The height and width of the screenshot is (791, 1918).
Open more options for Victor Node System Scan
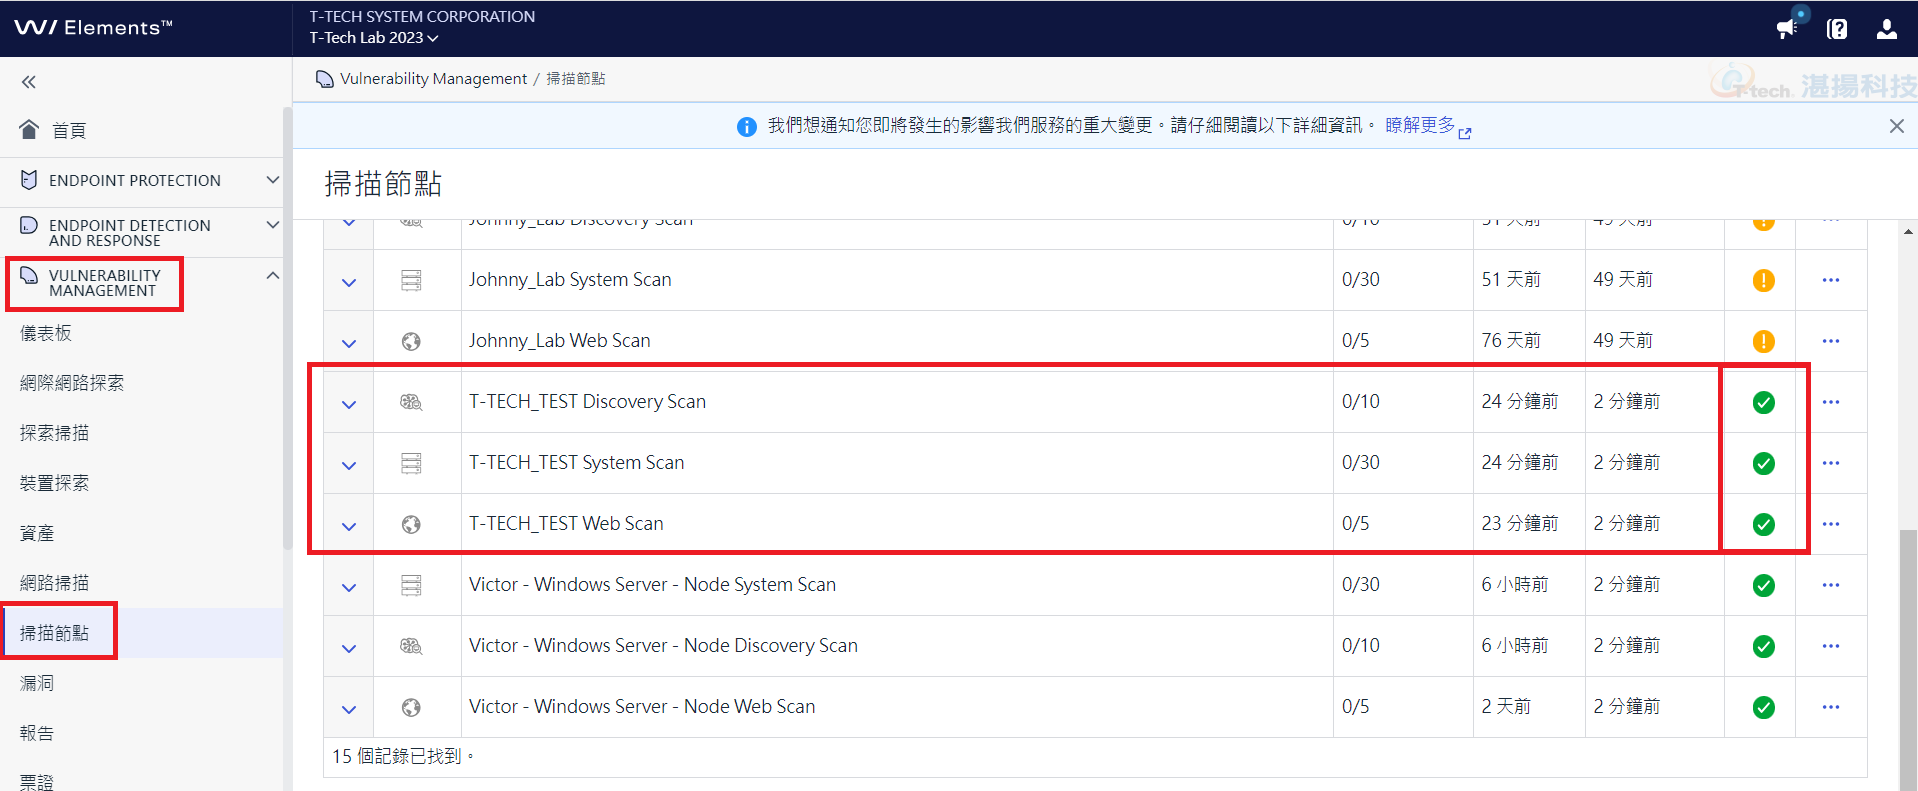click(x=1831, y=585)
